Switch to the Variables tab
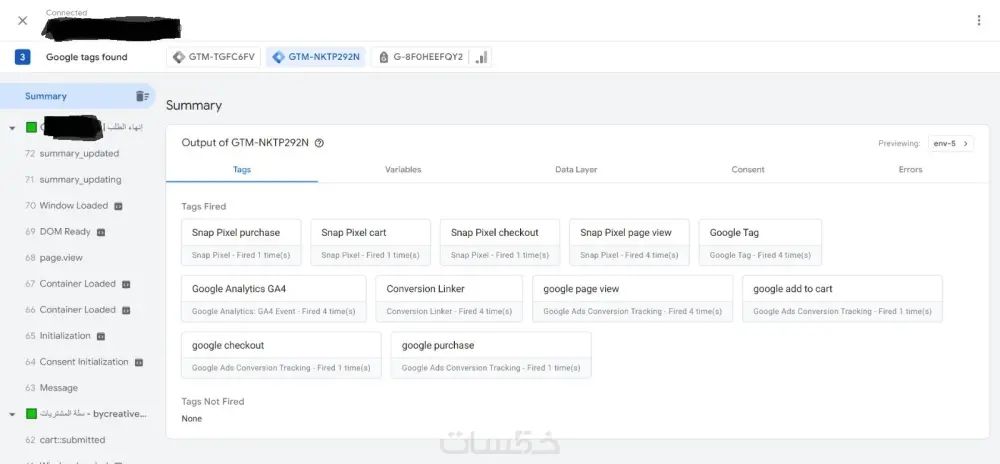The height and width of the screenshot is (464, 1000). 403,170
